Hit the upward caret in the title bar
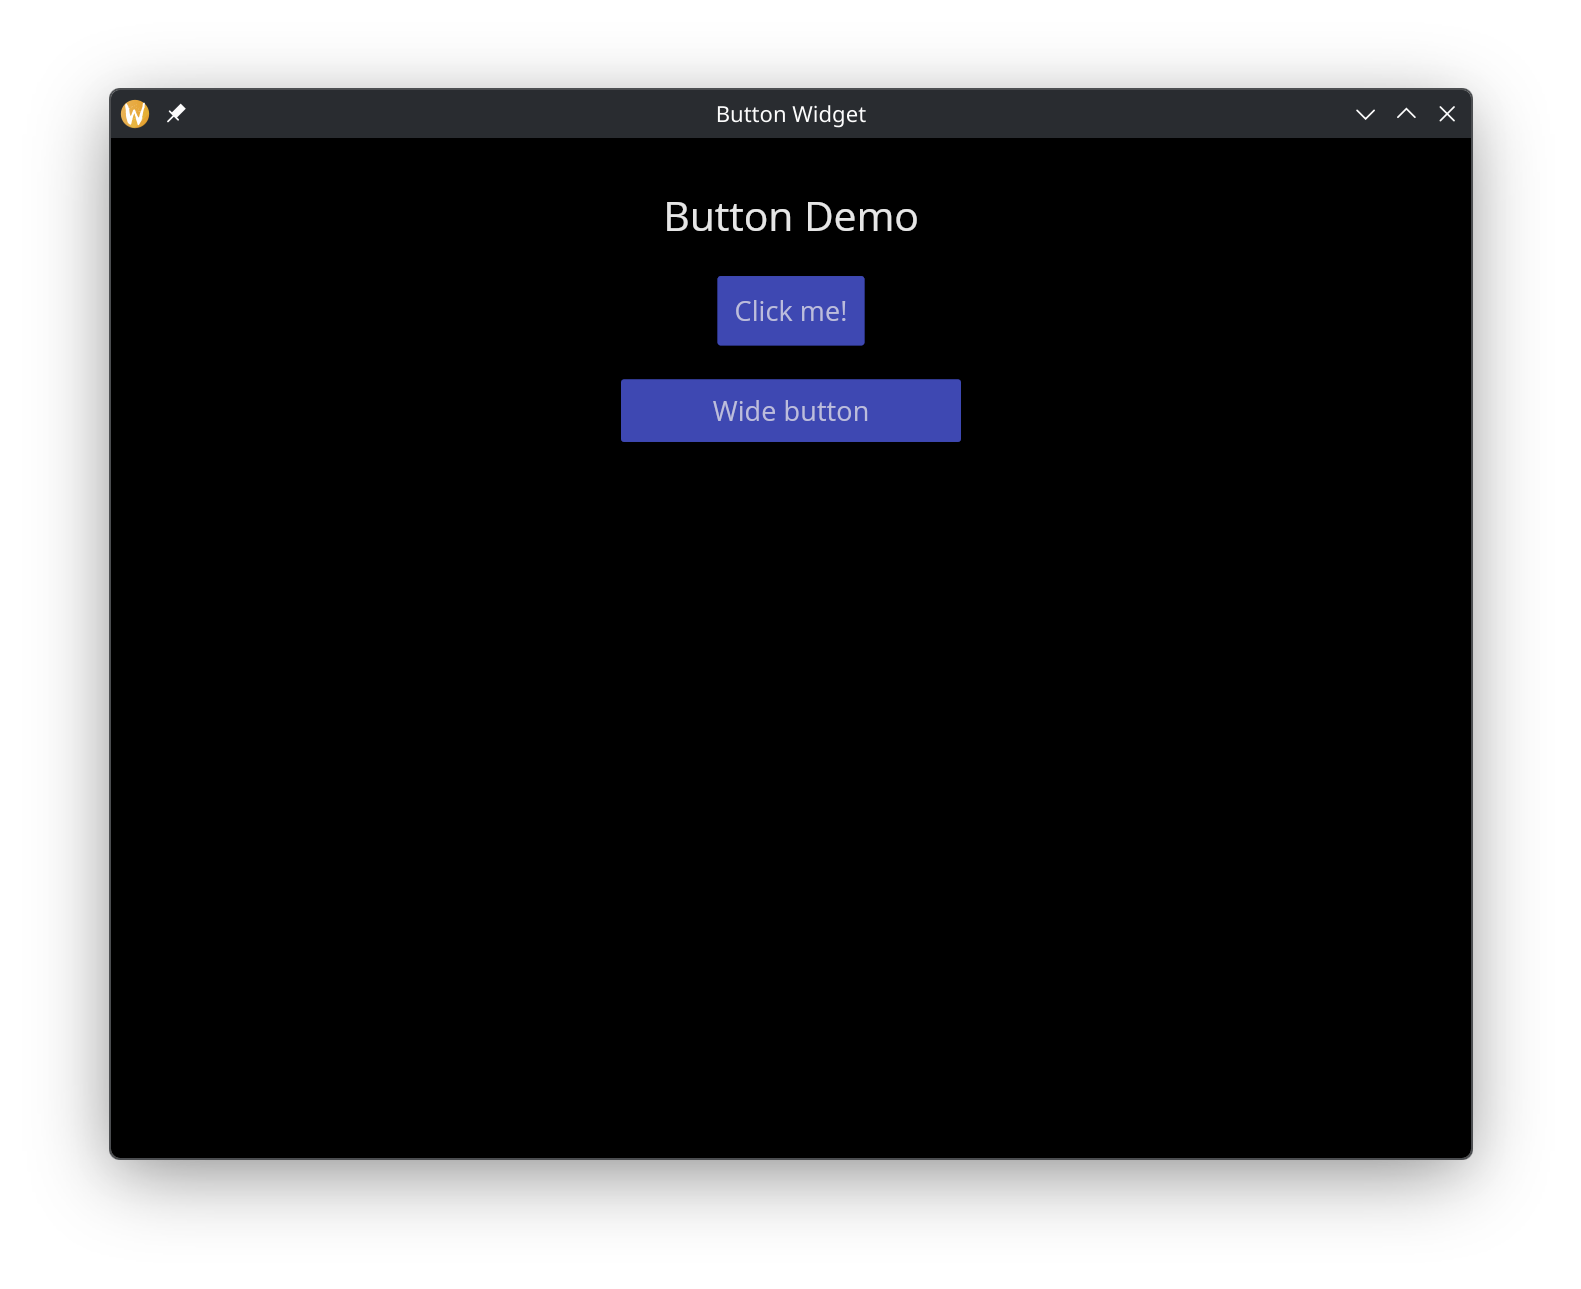This screenshot has width=1581, height=1289. (1406, 114)
